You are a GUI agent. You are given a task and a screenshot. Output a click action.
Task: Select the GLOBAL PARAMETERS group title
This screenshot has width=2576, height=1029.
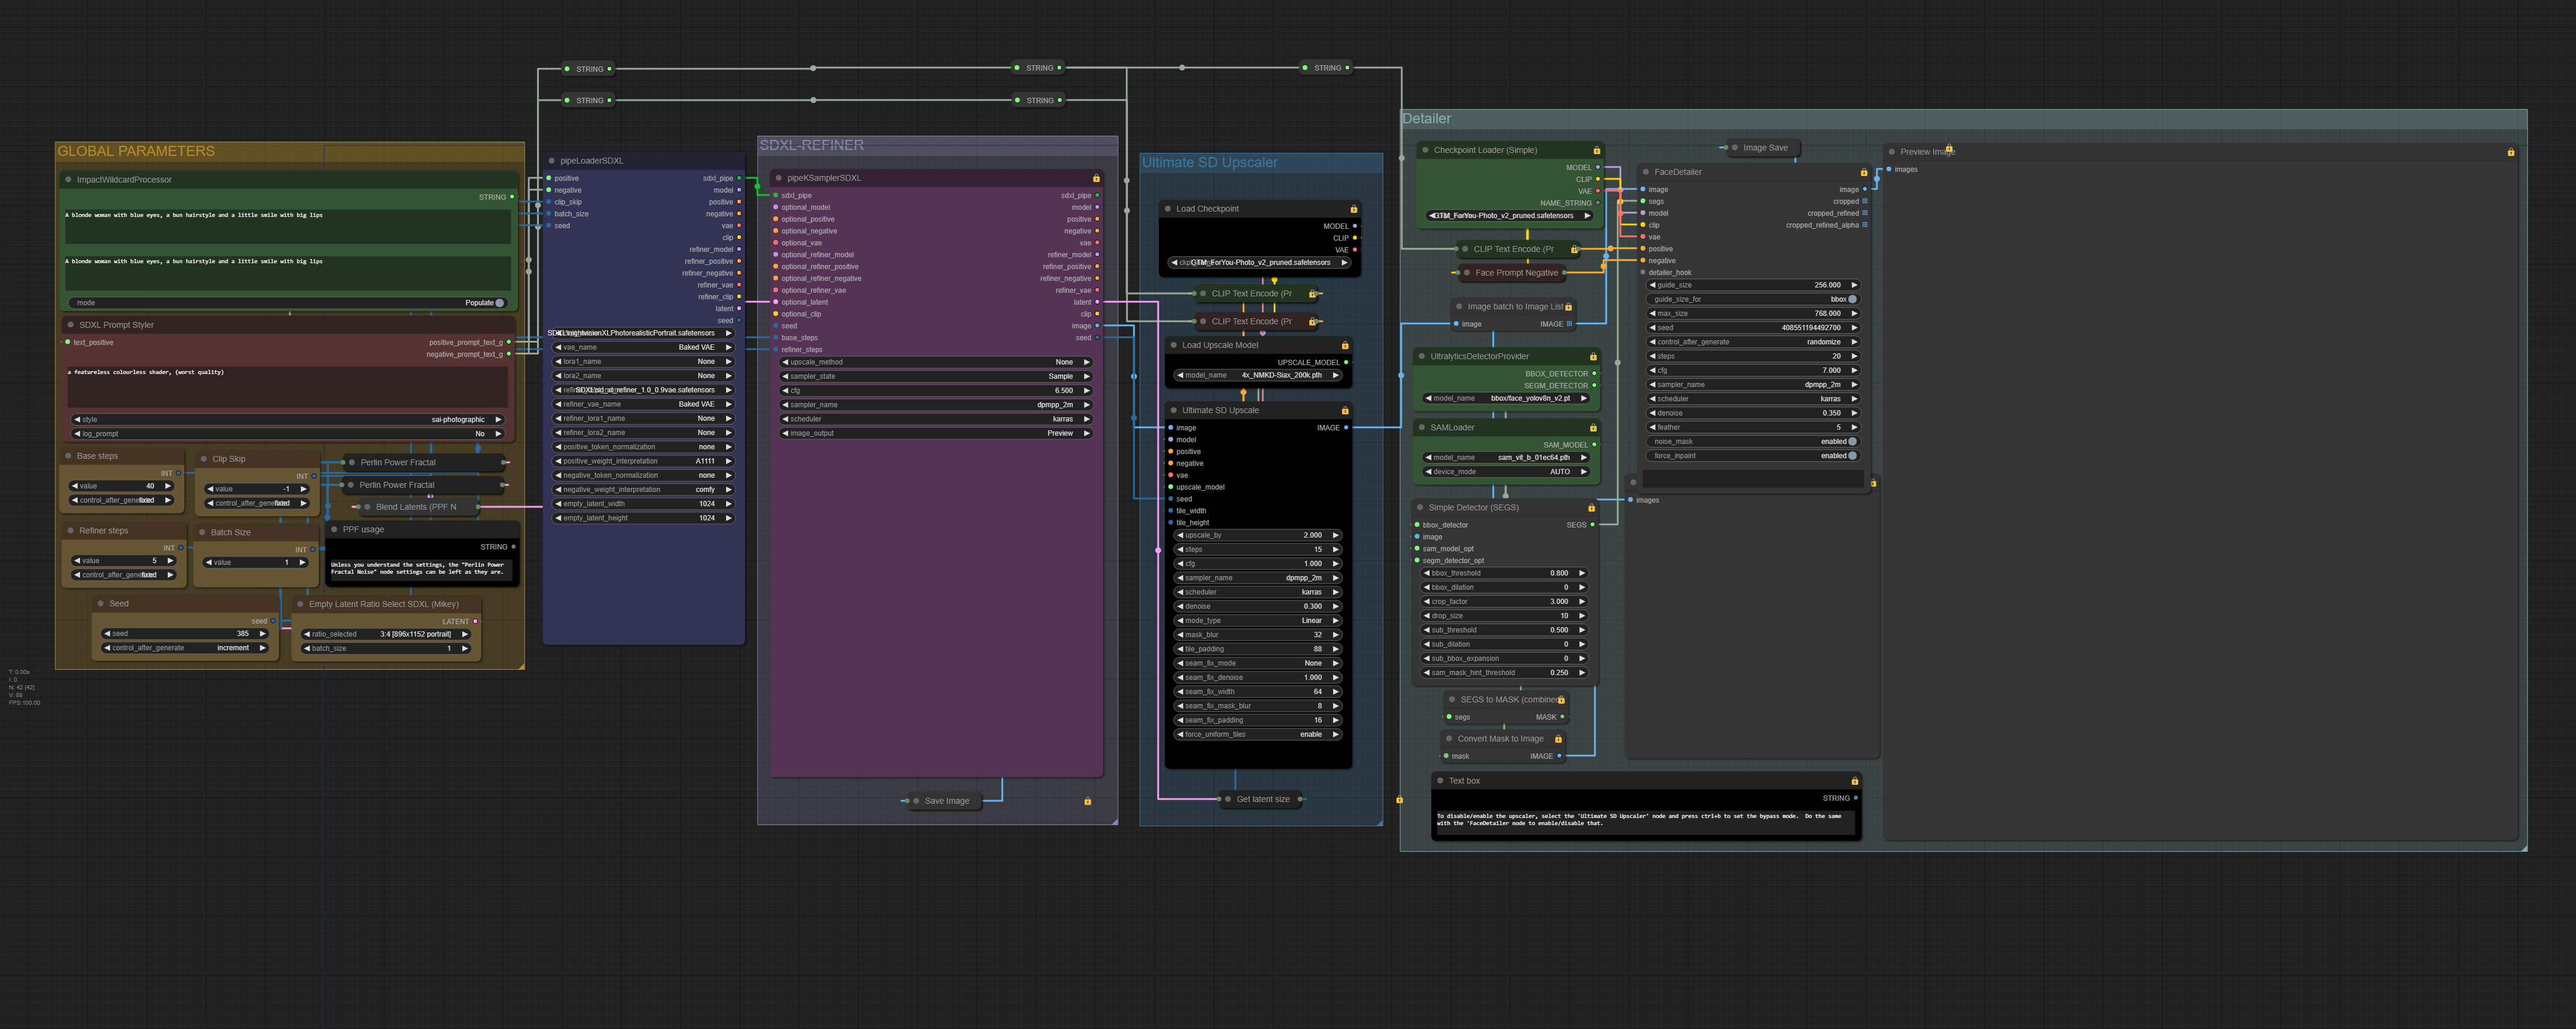[x=136, y=151]
